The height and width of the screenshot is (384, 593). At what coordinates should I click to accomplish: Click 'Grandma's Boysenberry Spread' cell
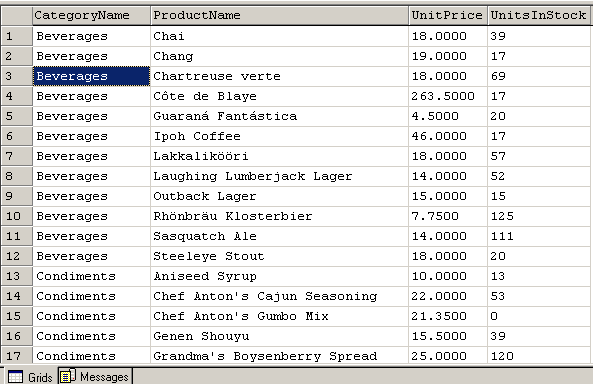tap(279, 356)
